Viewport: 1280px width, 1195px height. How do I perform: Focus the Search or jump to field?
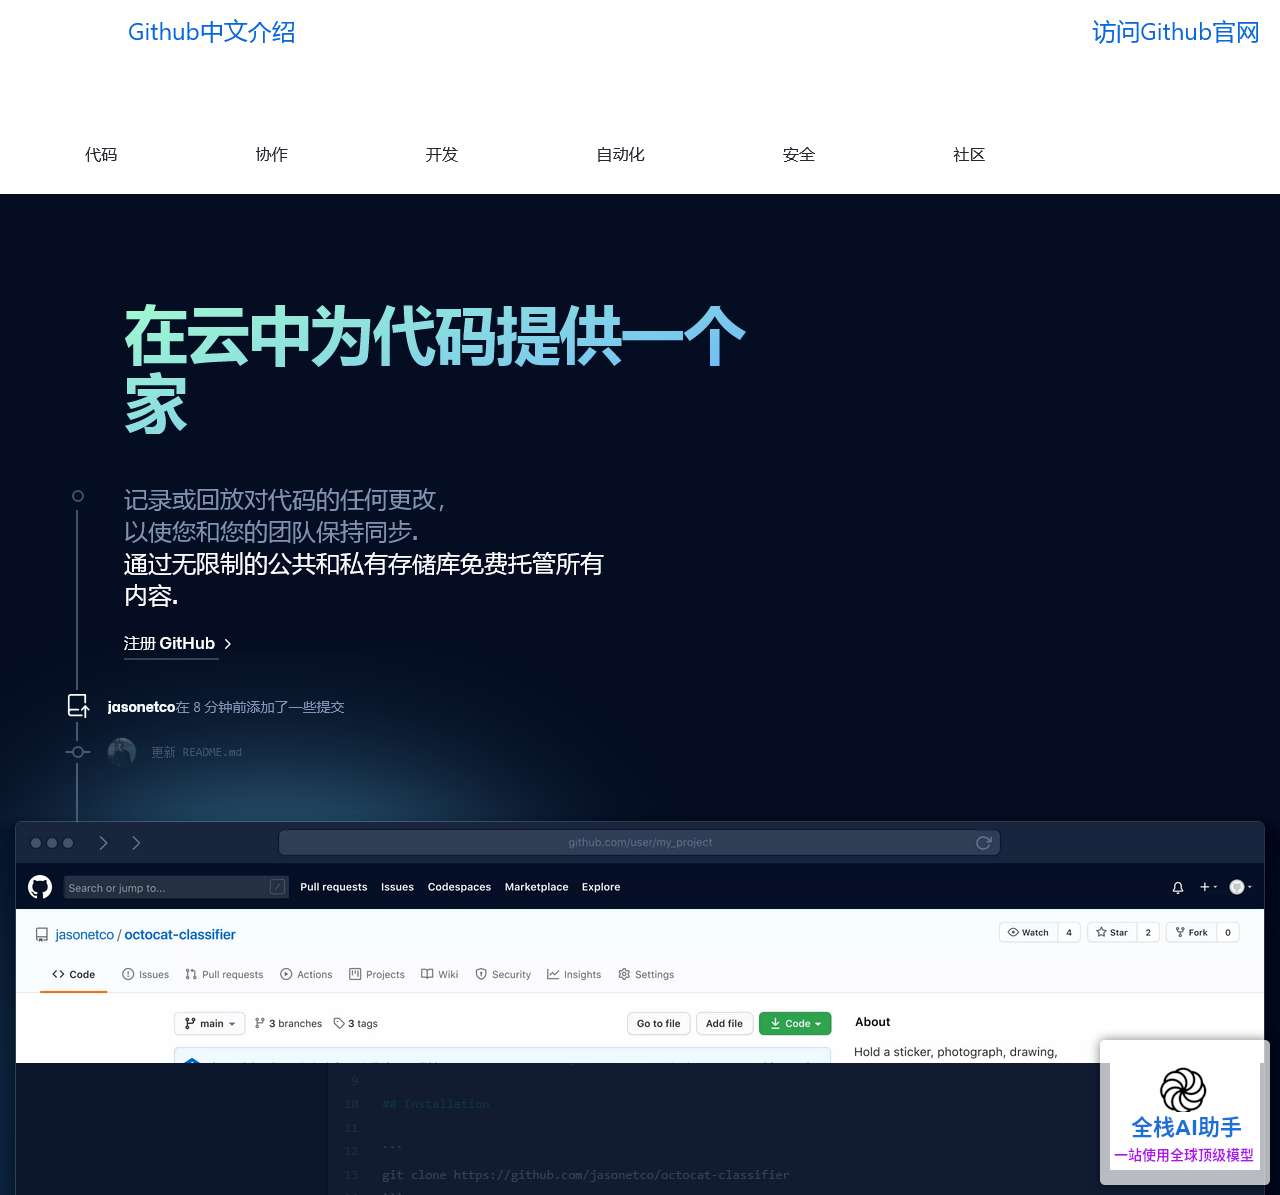pos(176,887)
